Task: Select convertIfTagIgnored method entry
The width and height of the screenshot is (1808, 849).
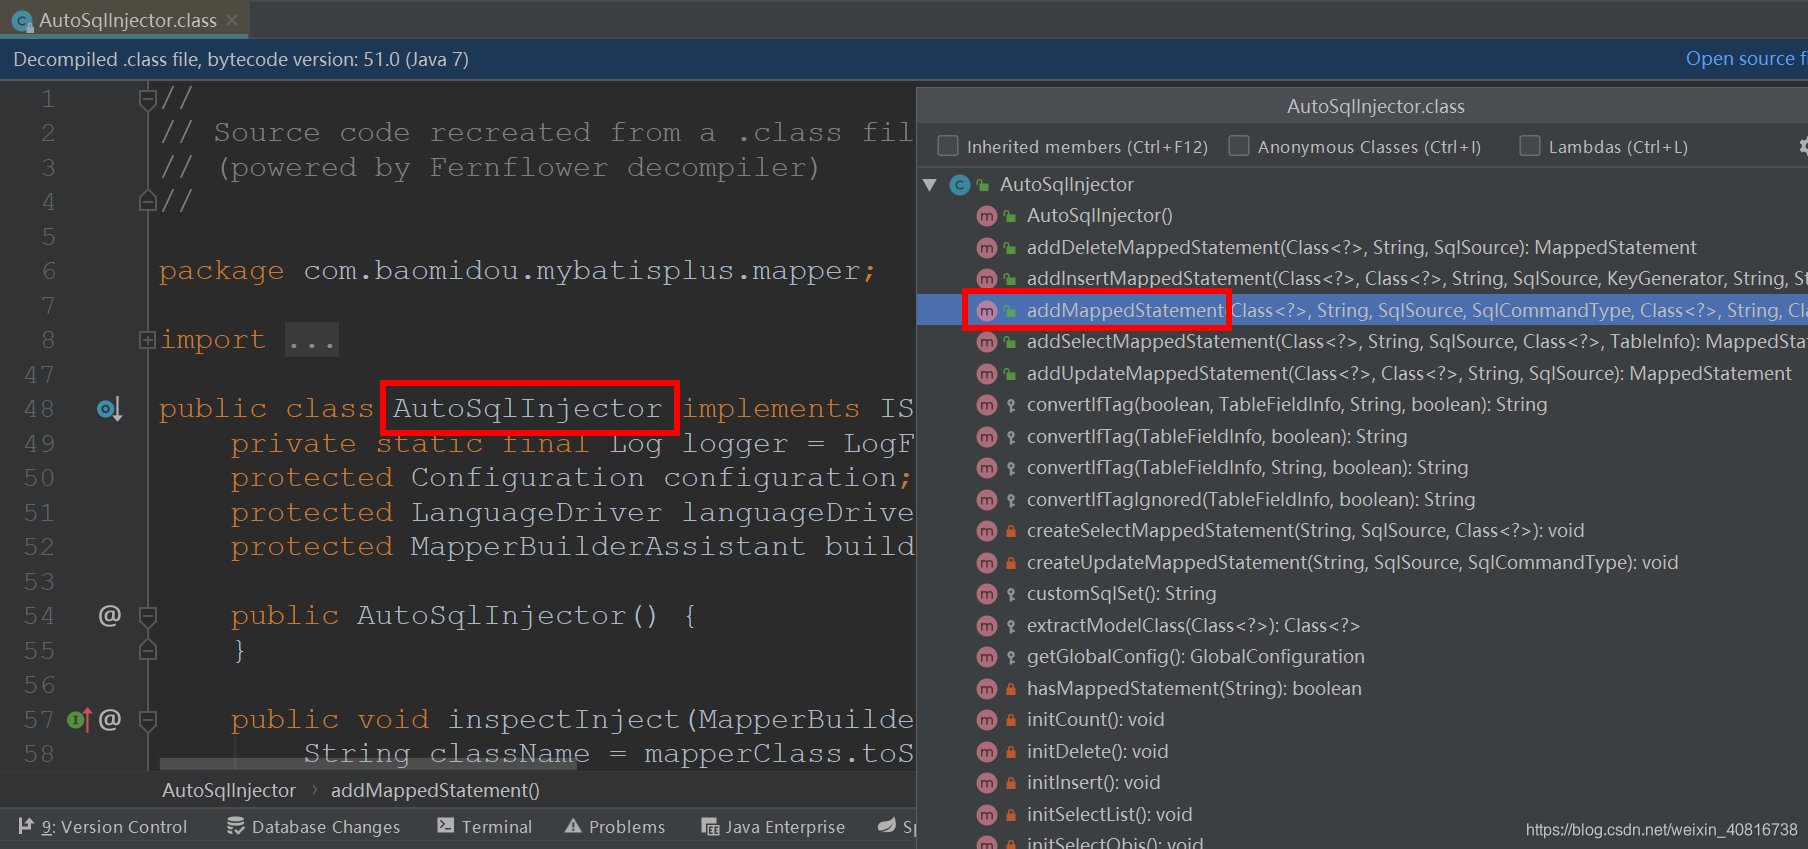Action: pos(1251,499)
